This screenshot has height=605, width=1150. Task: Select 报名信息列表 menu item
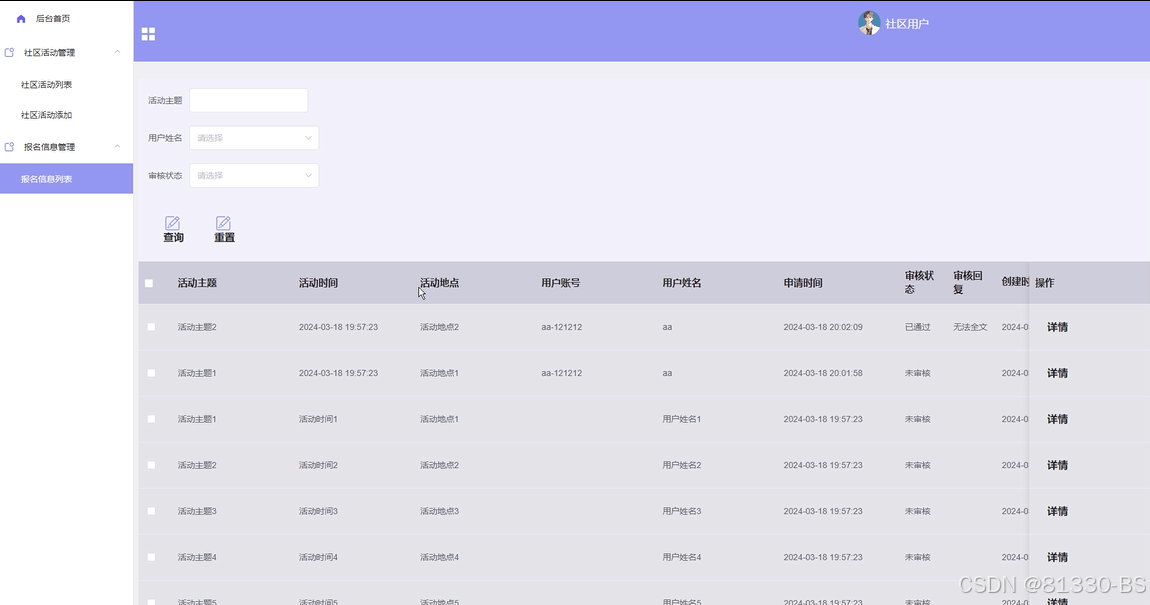pos(66,179)
